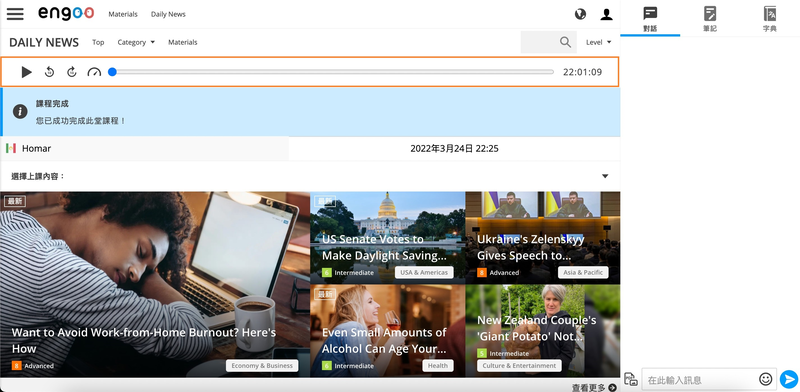Click the Asia & Pacific tag
Viewport: 800px width, 392px height.
click(x=583, y=272)
